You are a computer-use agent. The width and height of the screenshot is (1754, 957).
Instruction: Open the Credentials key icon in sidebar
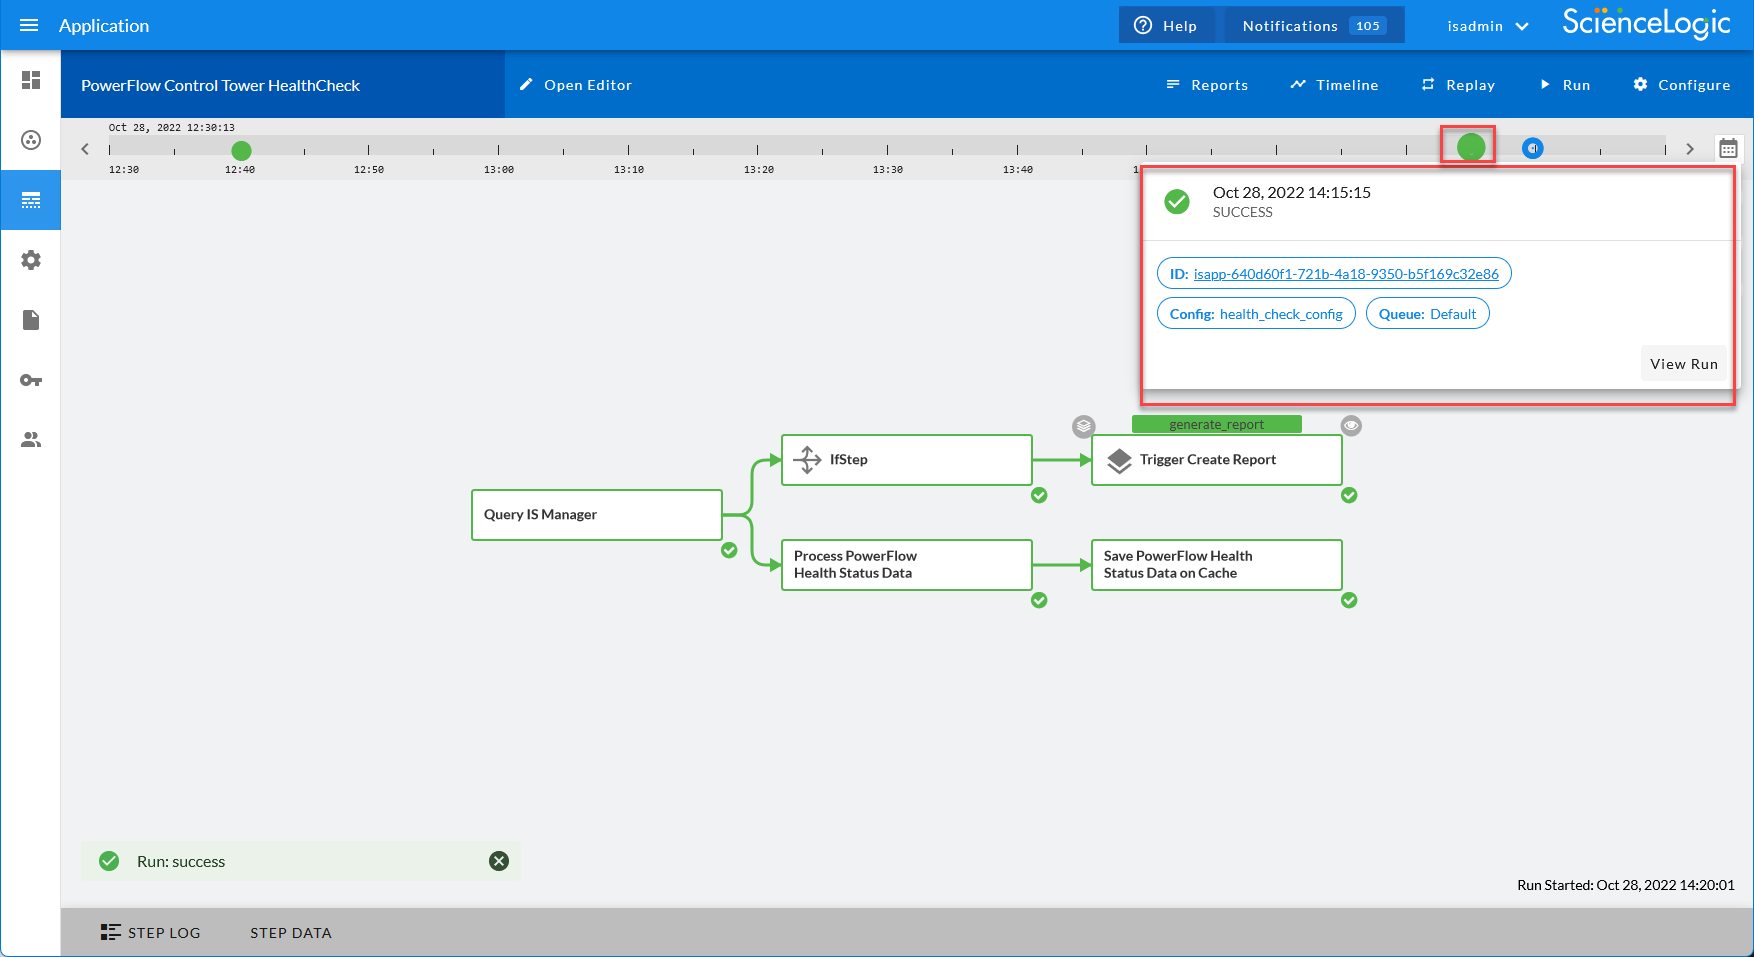[31, 380]
